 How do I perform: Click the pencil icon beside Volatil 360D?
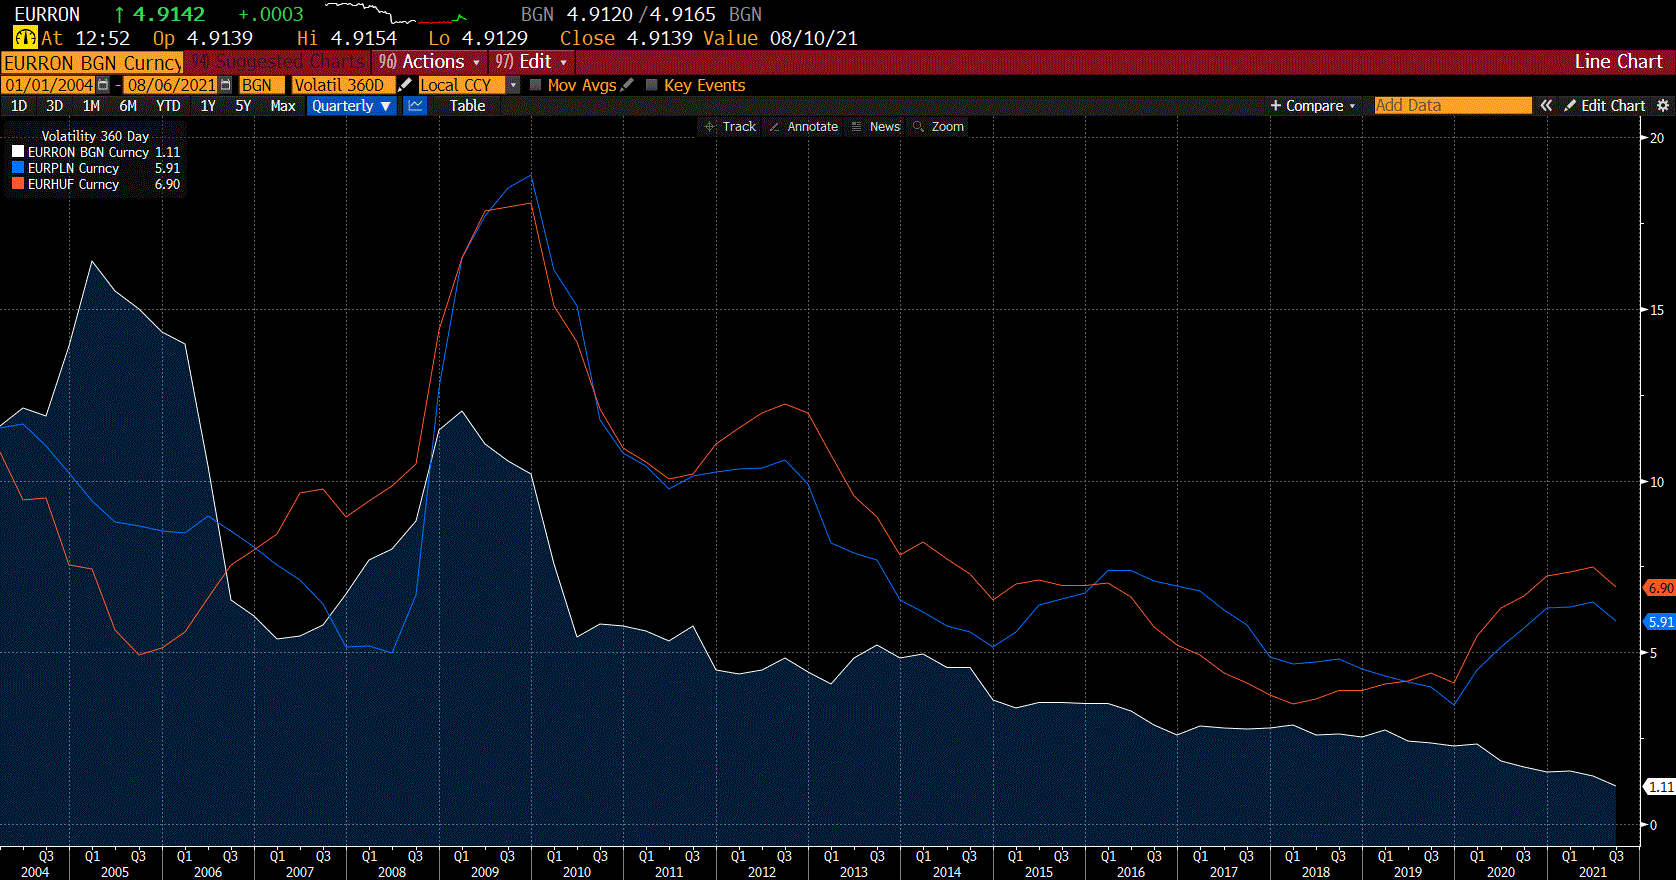404,85
